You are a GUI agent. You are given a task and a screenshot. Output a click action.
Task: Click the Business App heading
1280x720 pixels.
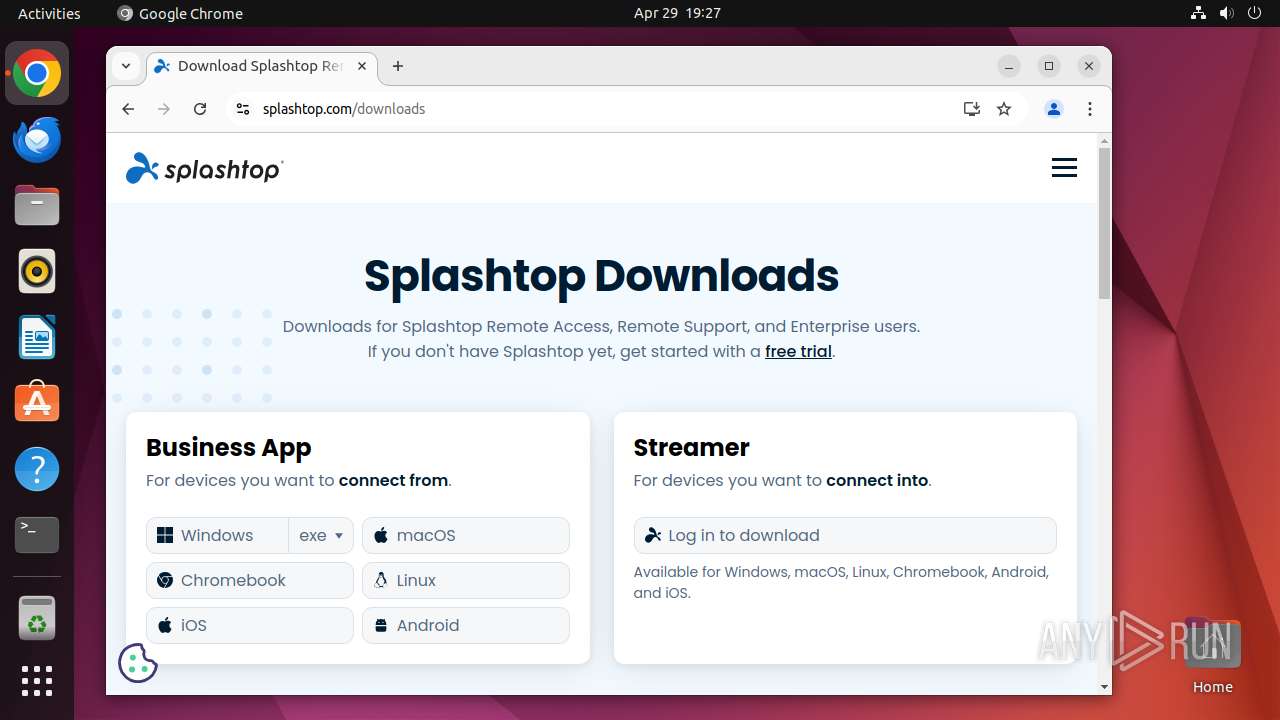pos(229,447)
